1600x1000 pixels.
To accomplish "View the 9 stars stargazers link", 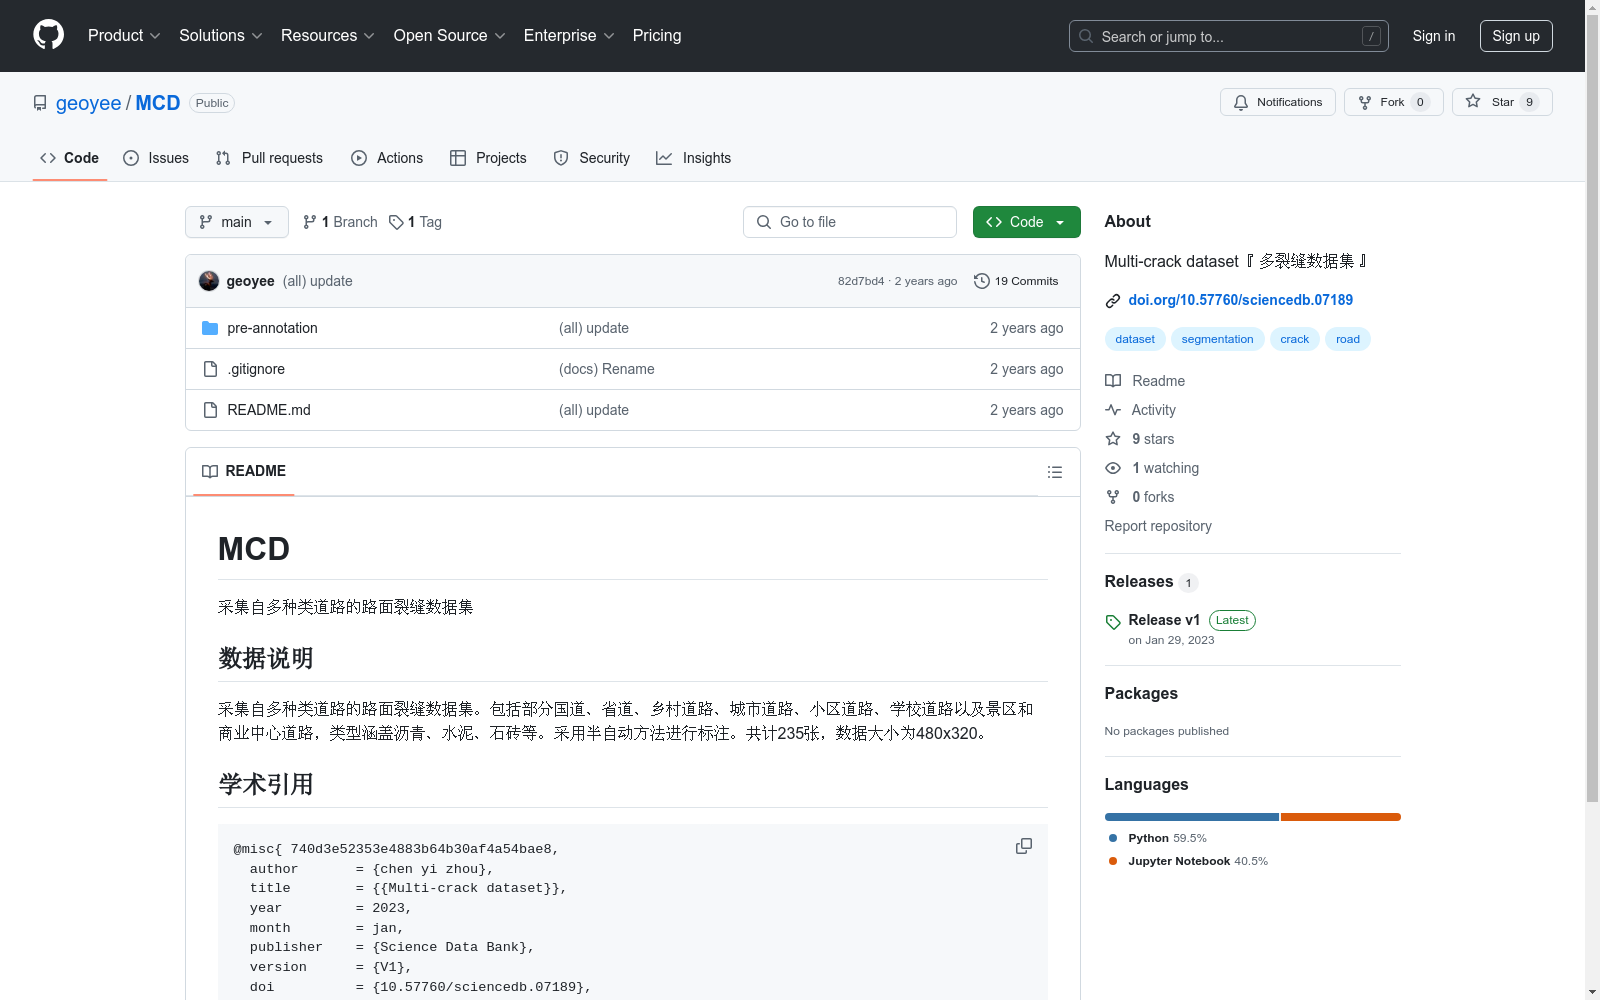I will pos(1140,439).
